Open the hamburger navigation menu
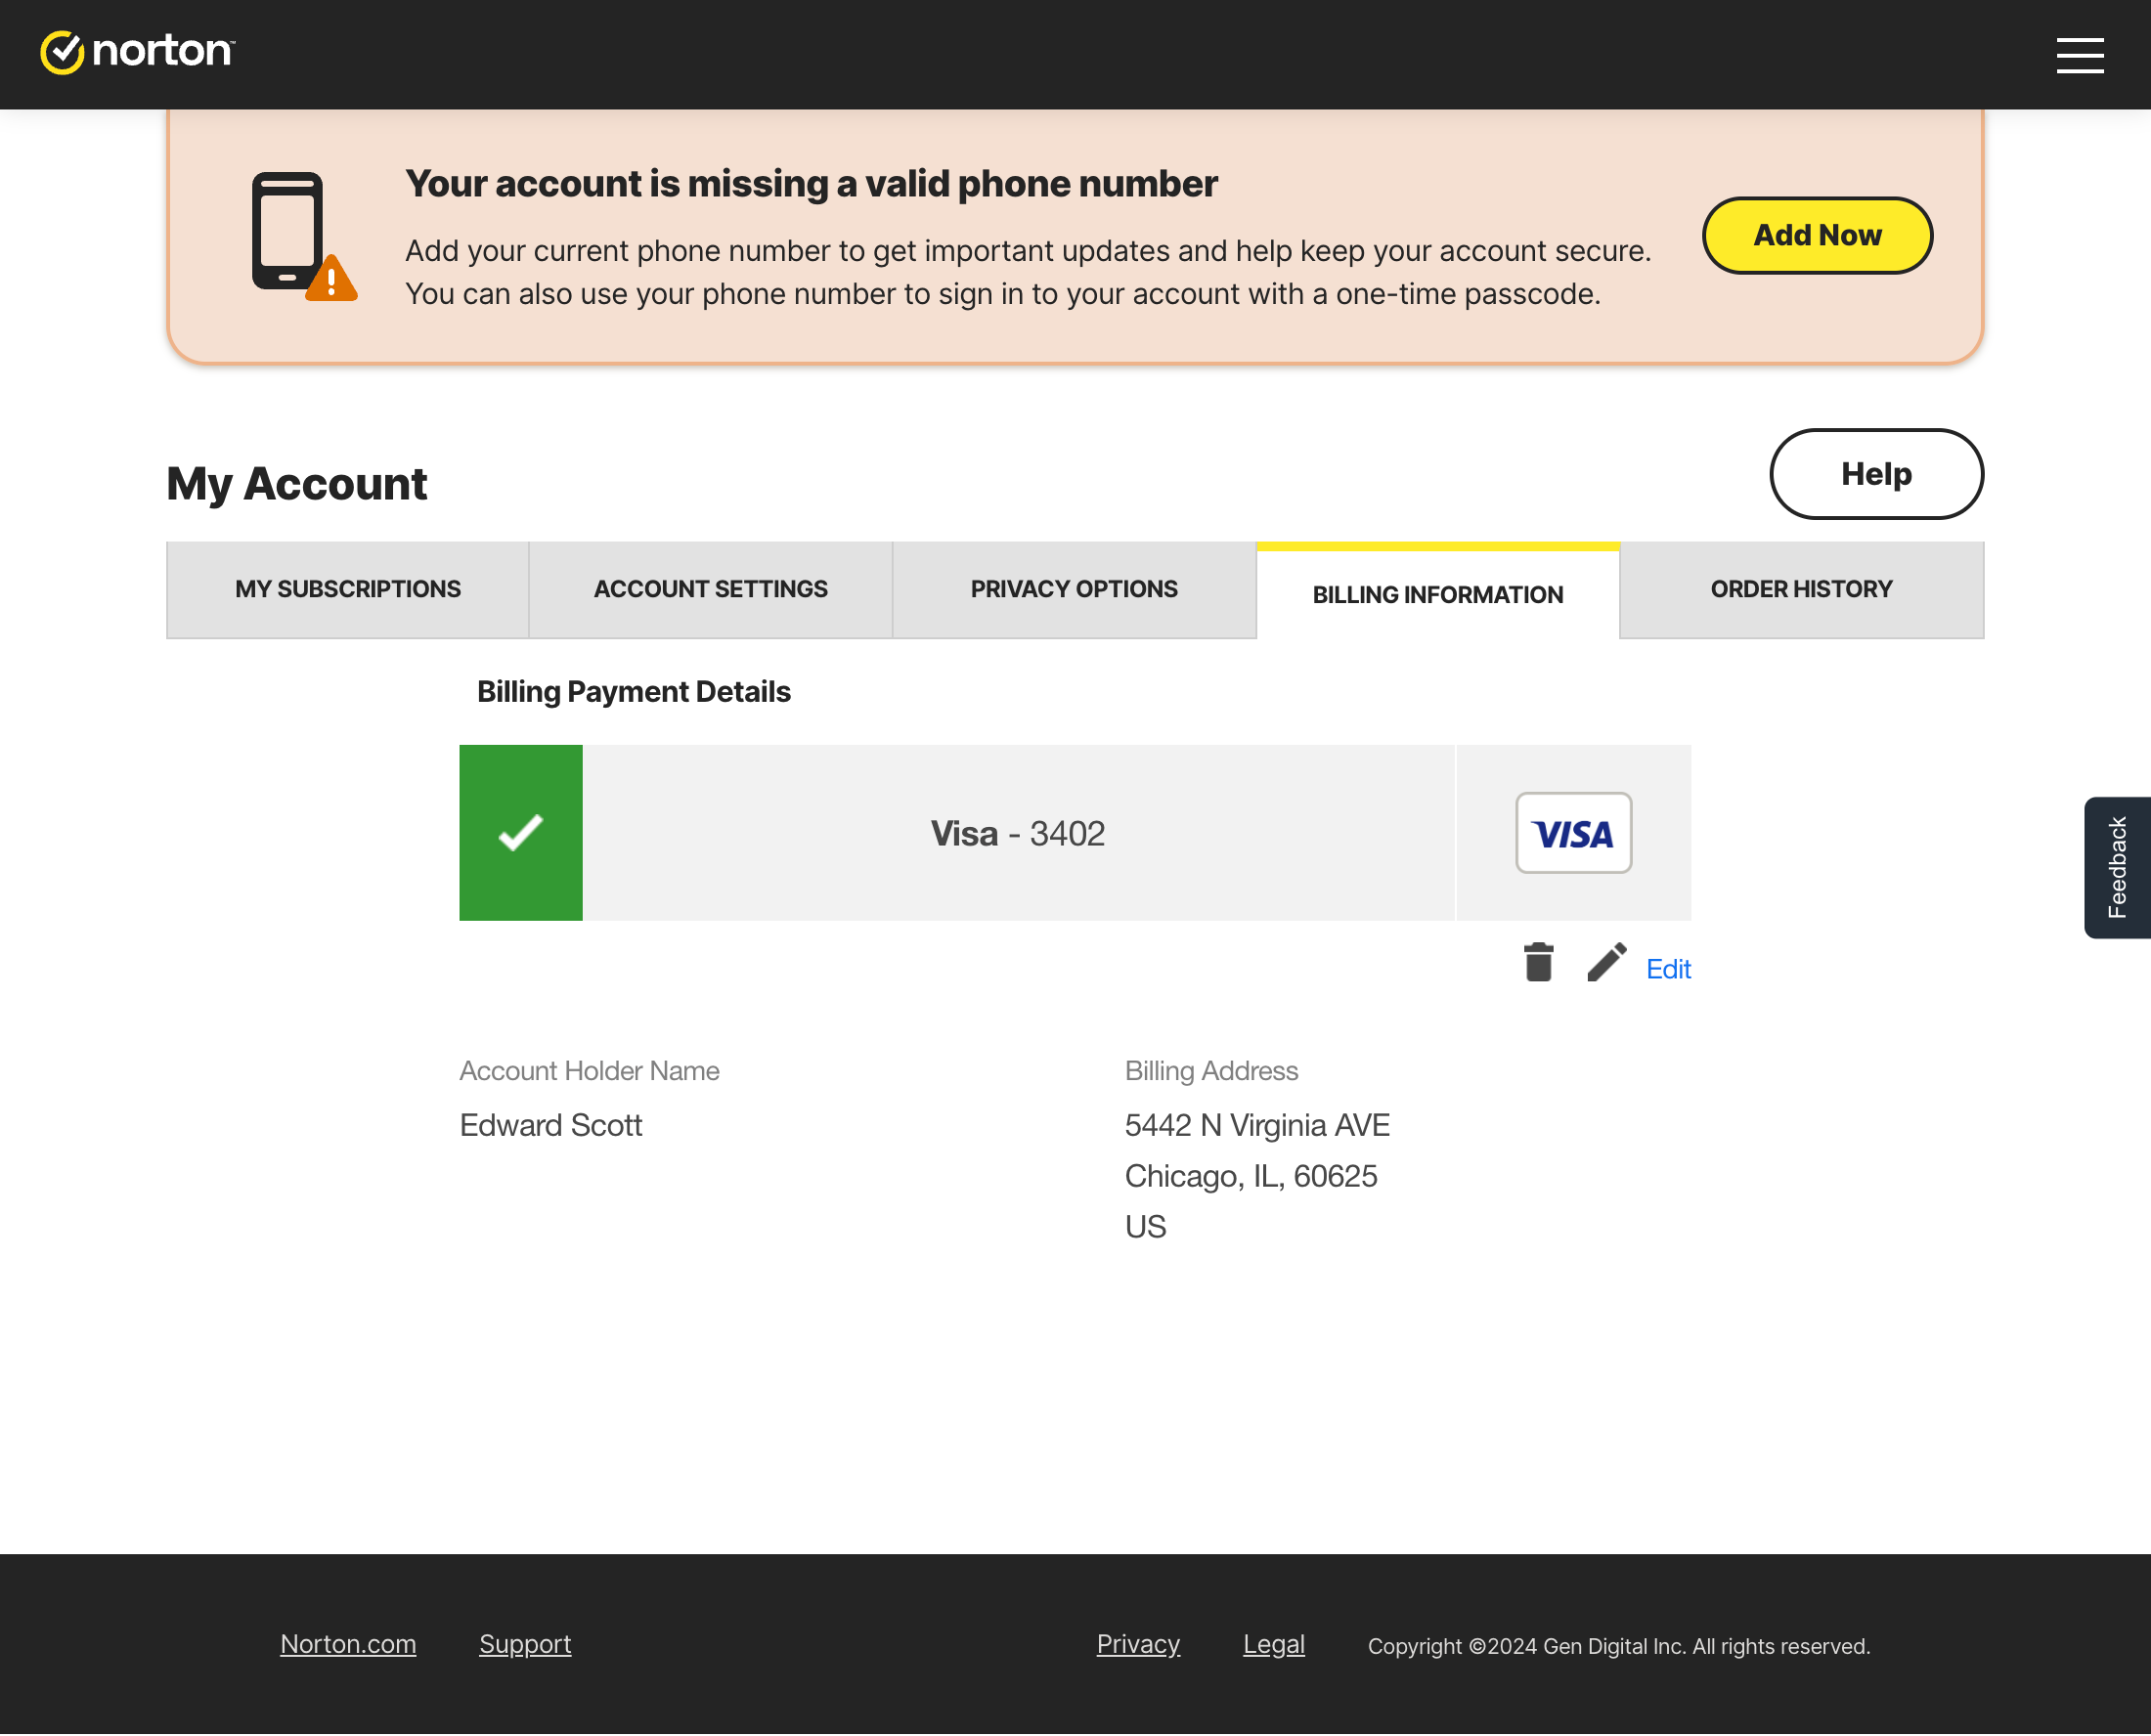The width and height of the screenshot is (2151, 1736). point(2079,57)
